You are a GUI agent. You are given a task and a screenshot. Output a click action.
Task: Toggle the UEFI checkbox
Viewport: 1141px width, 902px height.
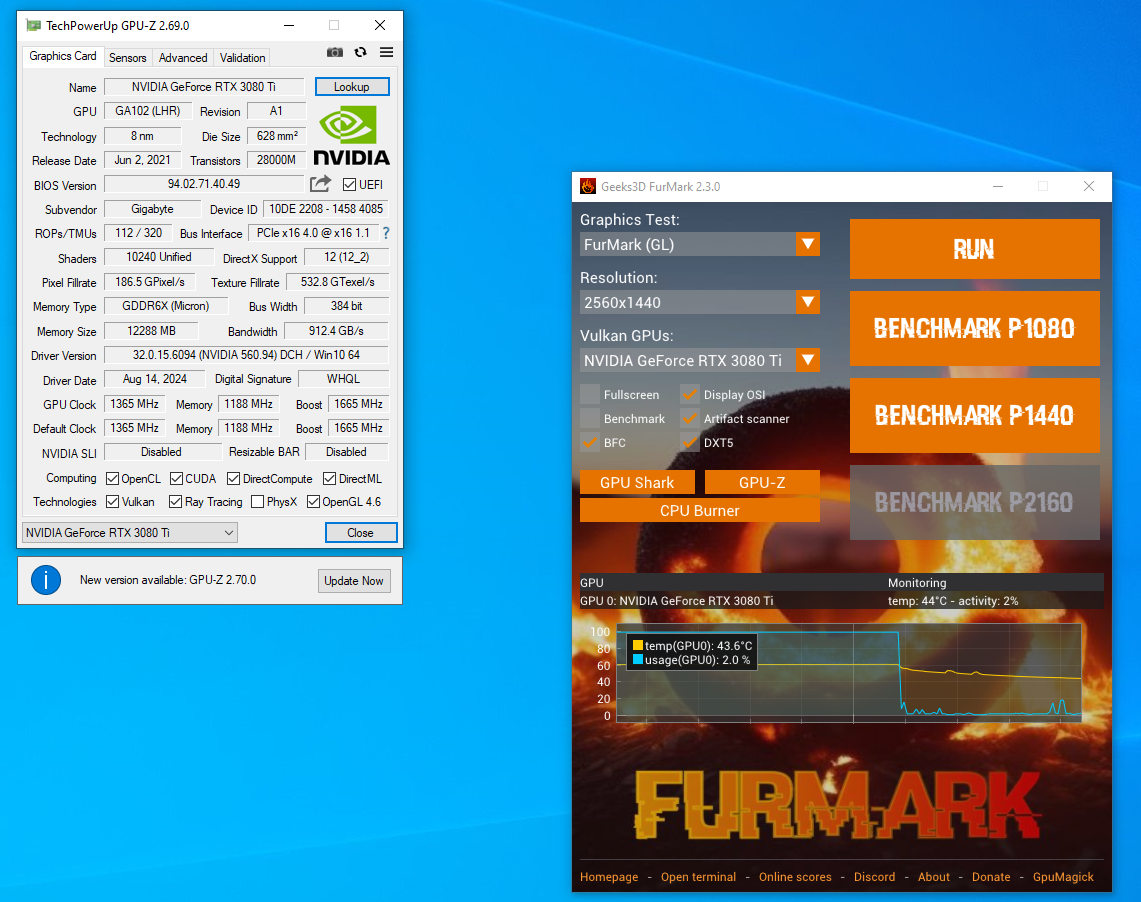point(349,185)
